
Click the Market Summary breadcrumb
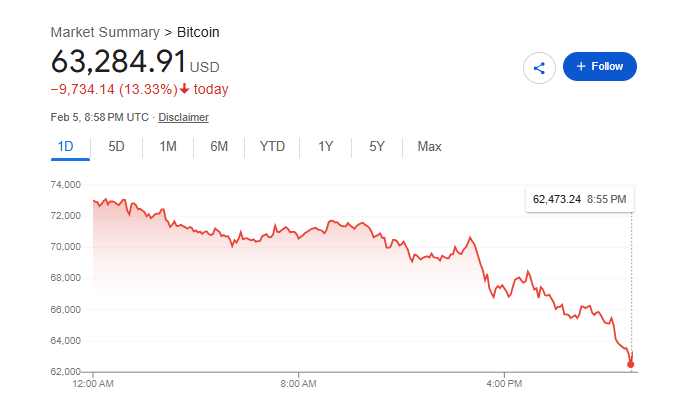[x=105, y=32]
